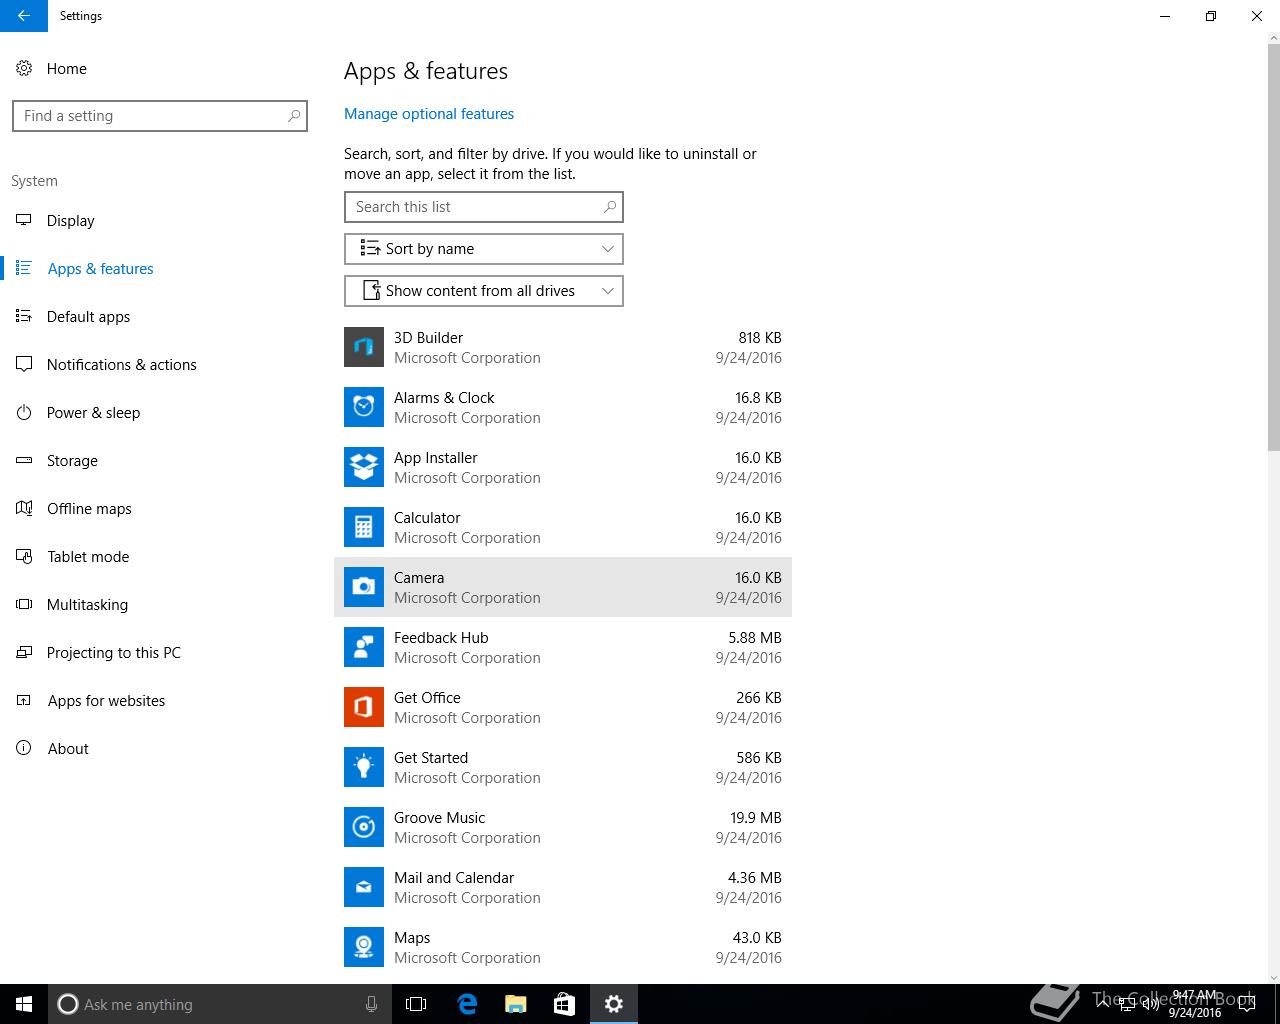Select App Installer entry name

pos(436,458)
